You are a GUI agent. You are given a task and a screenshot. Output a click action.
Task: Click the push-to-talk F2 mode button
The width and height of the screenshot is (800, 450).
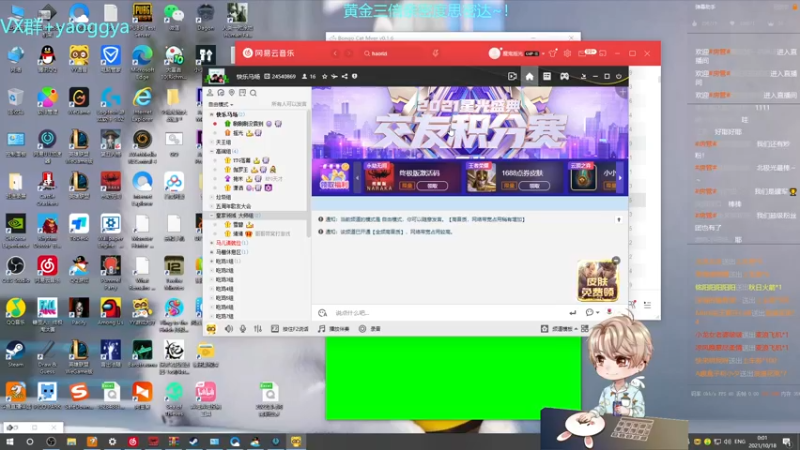point(289,329)
